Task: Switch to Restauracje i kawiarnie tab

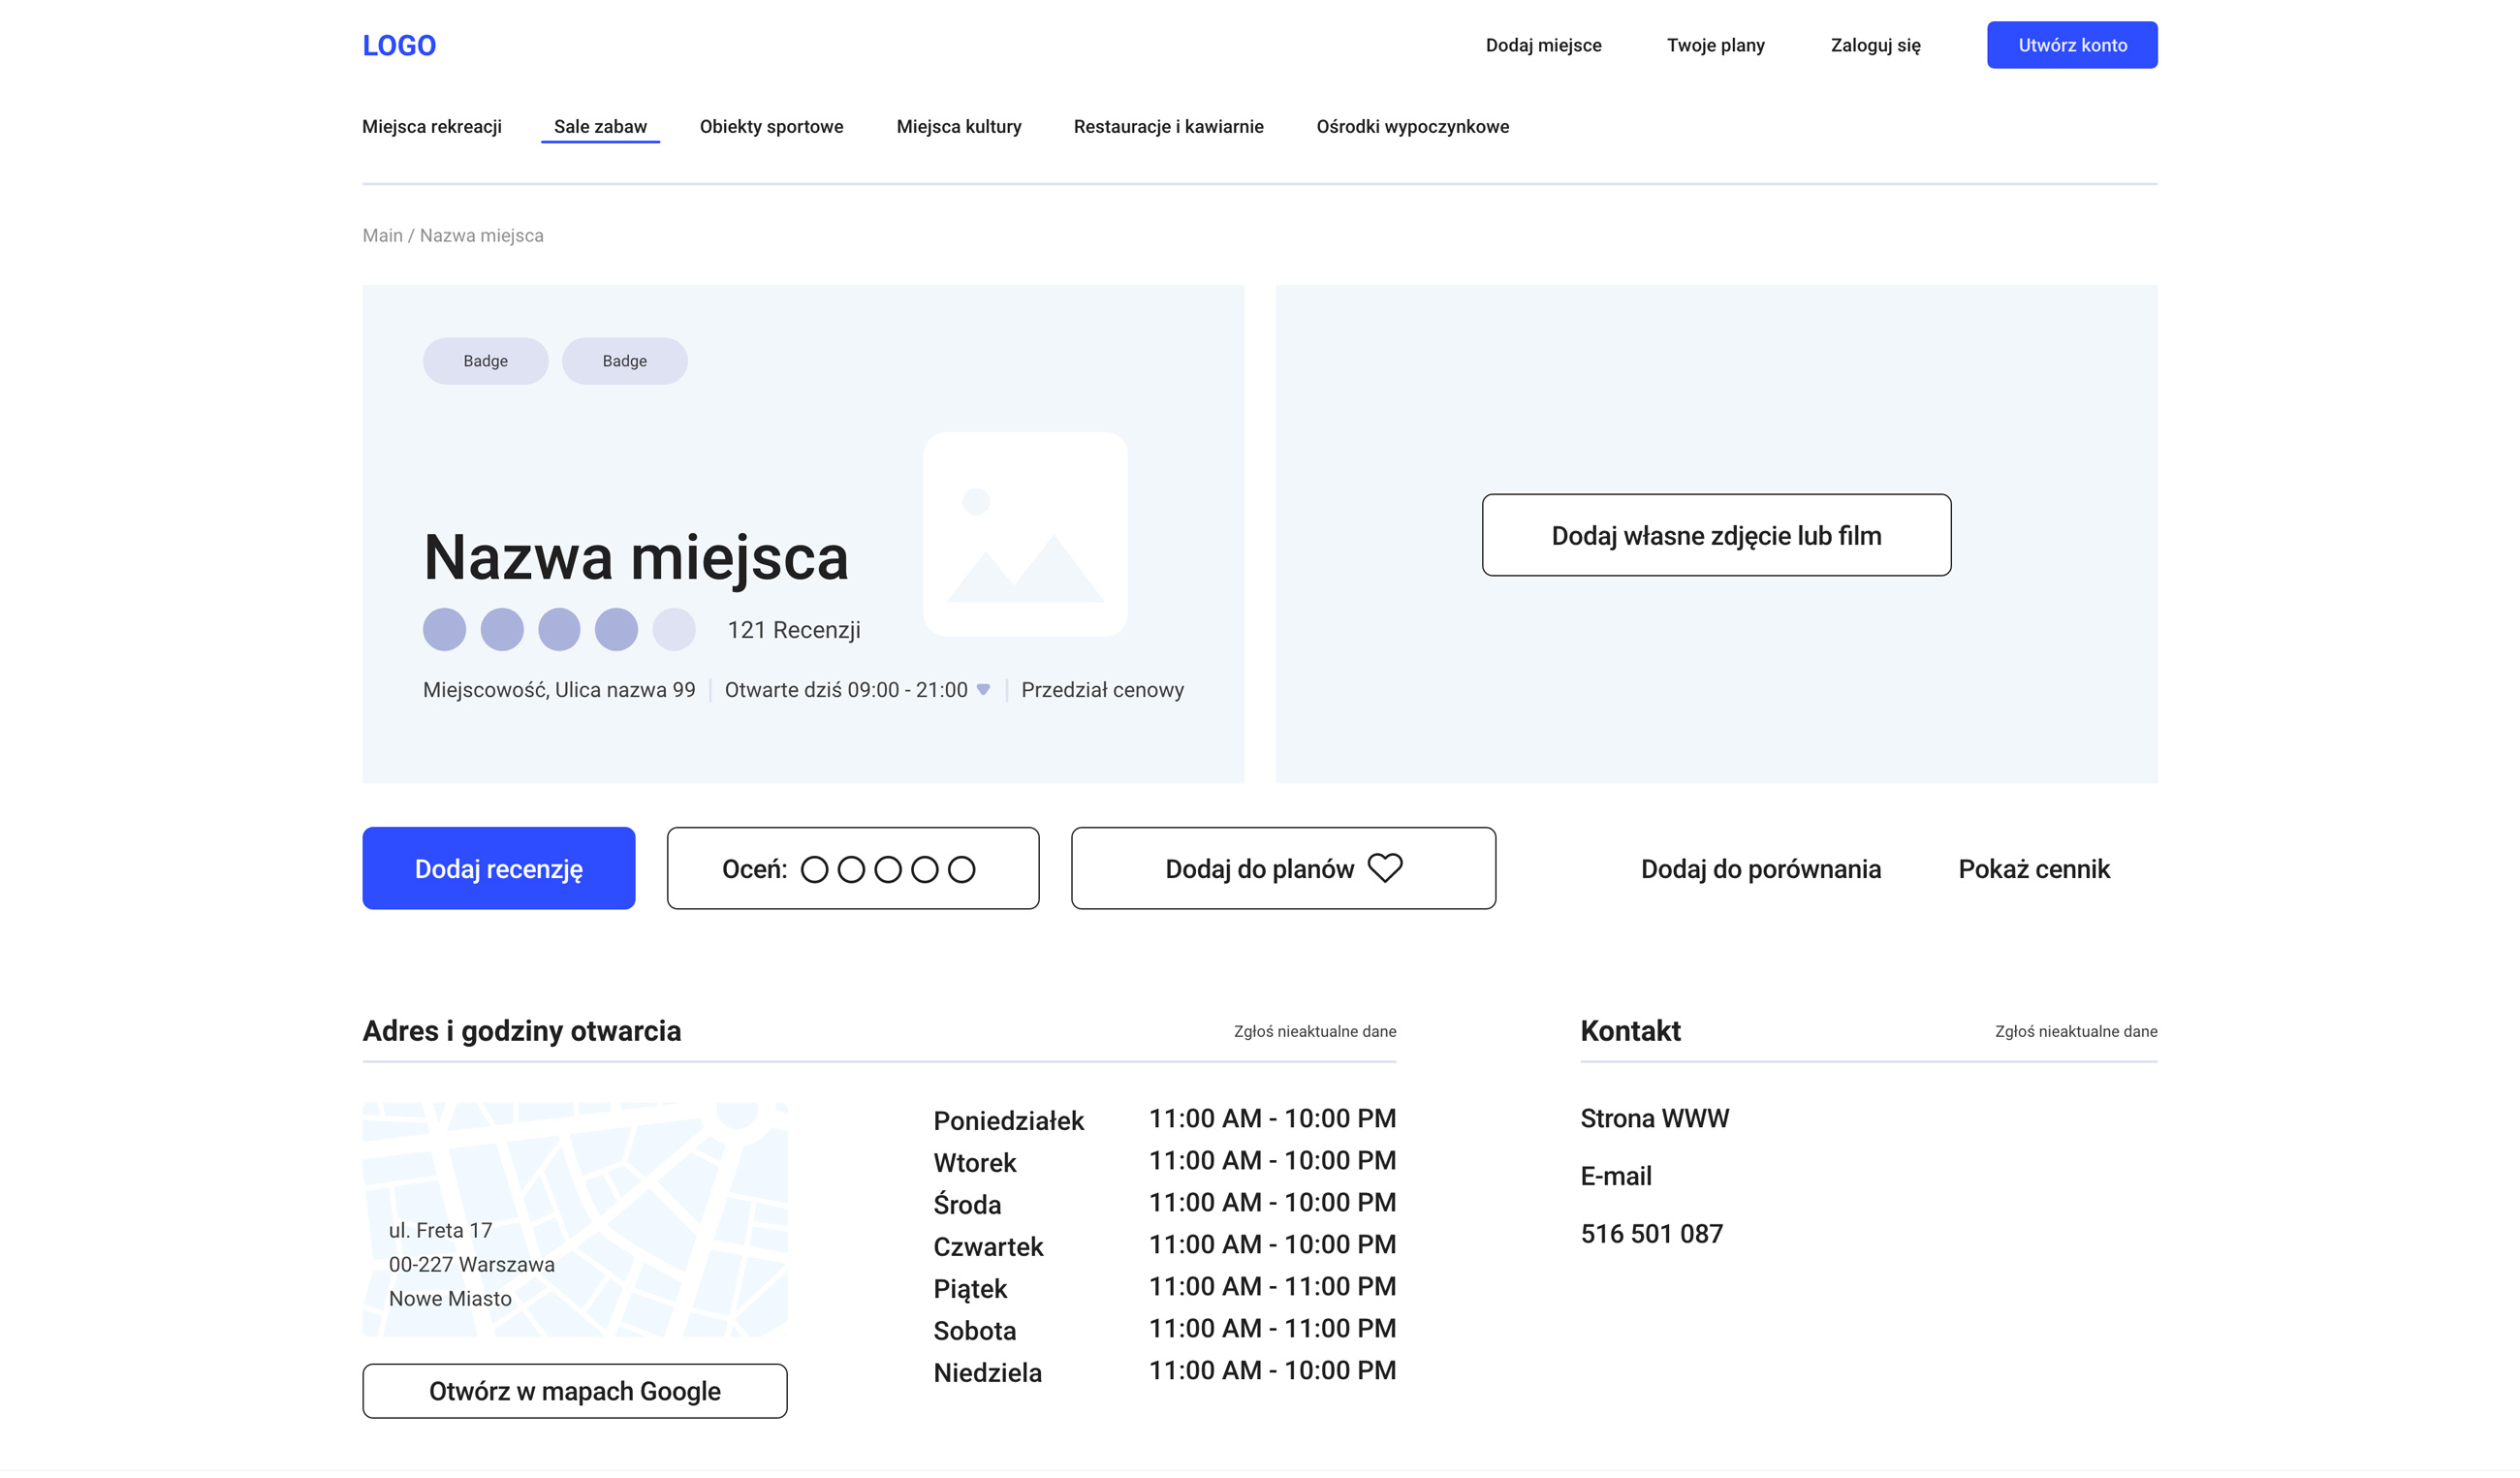Action: click(x=1168, y=127)
